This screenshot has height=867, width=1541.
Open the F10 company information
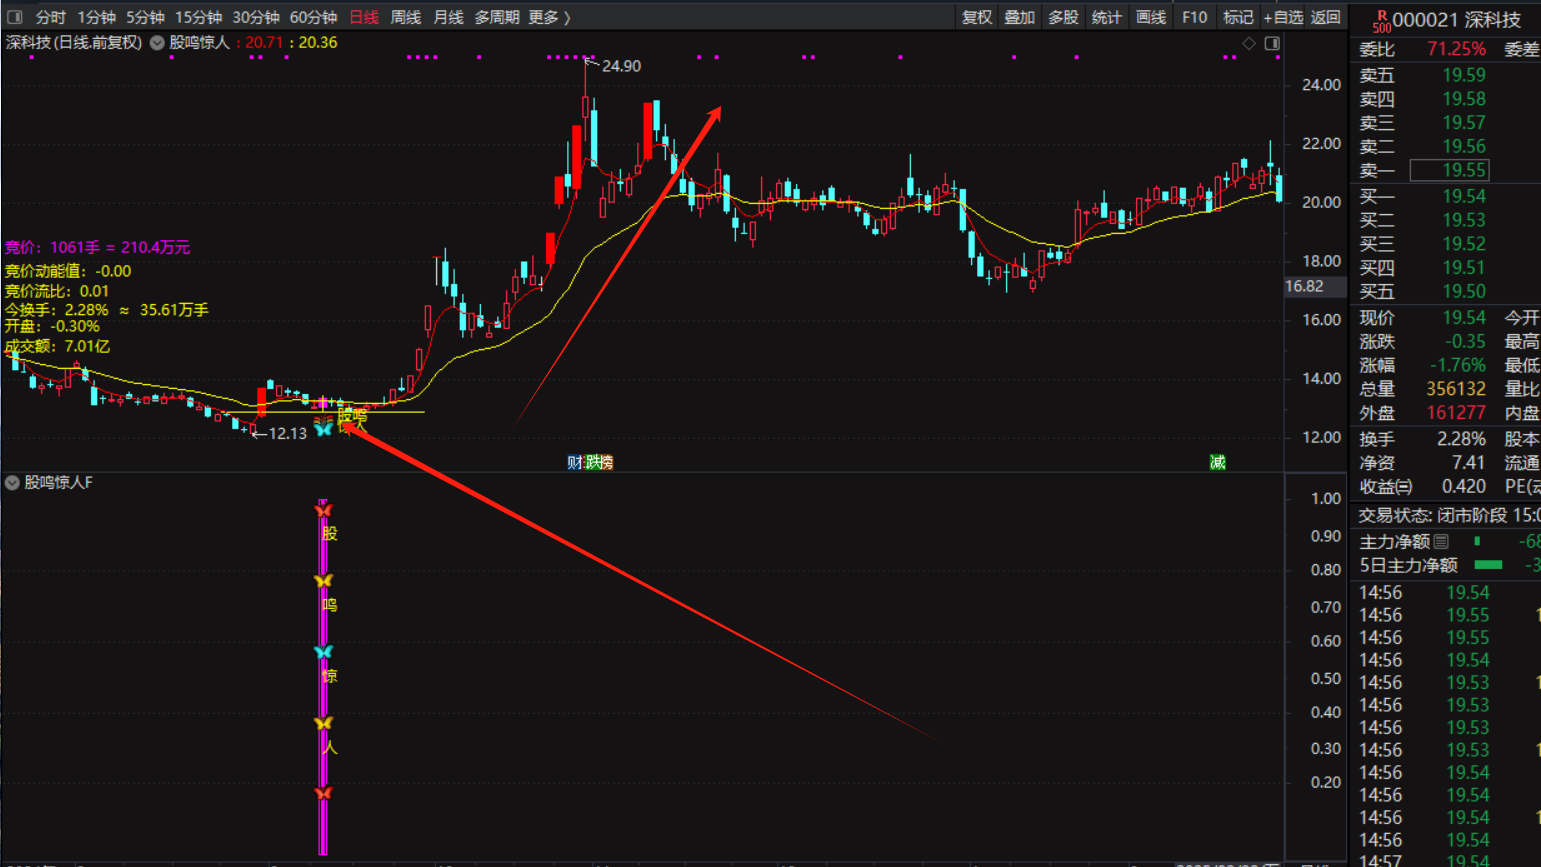click(x=1194, y=17)
